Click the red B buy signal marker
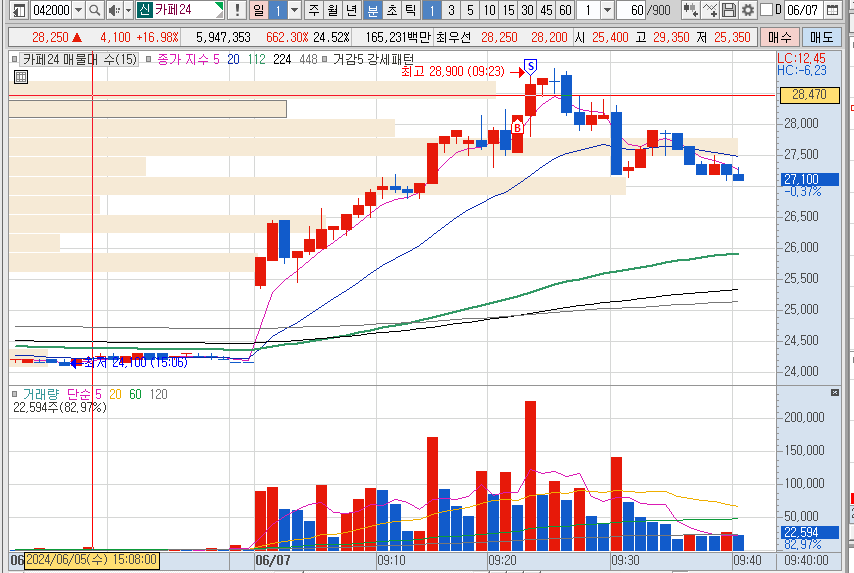The height and width of the screenshot is (573, 854). coord(517,127)
